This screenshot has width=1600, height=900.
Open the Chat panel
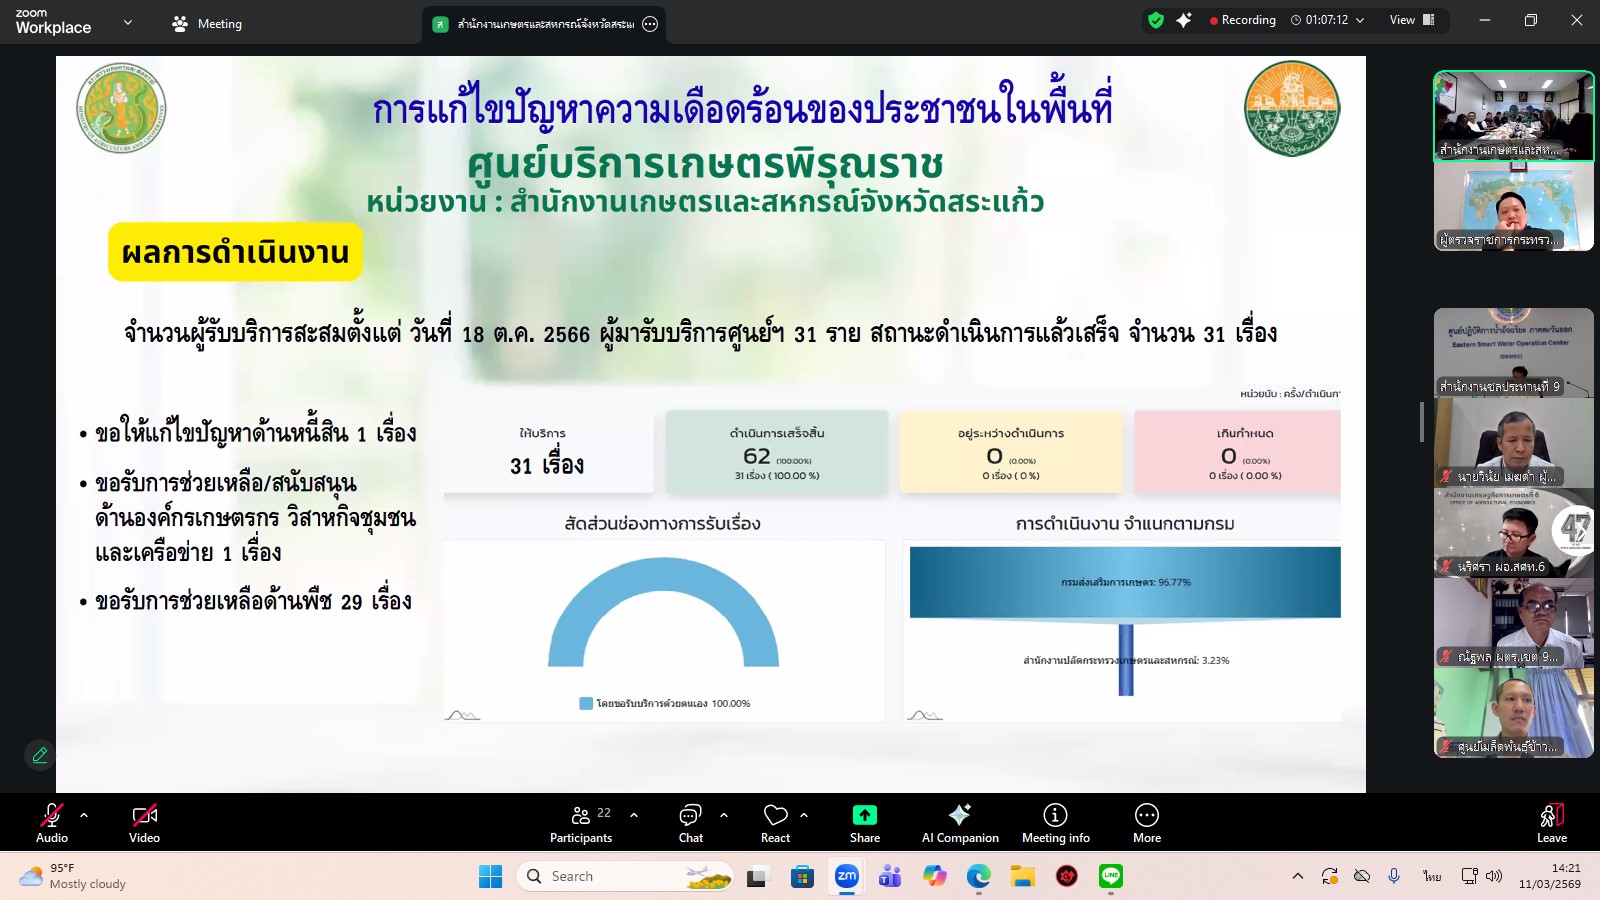691,822
